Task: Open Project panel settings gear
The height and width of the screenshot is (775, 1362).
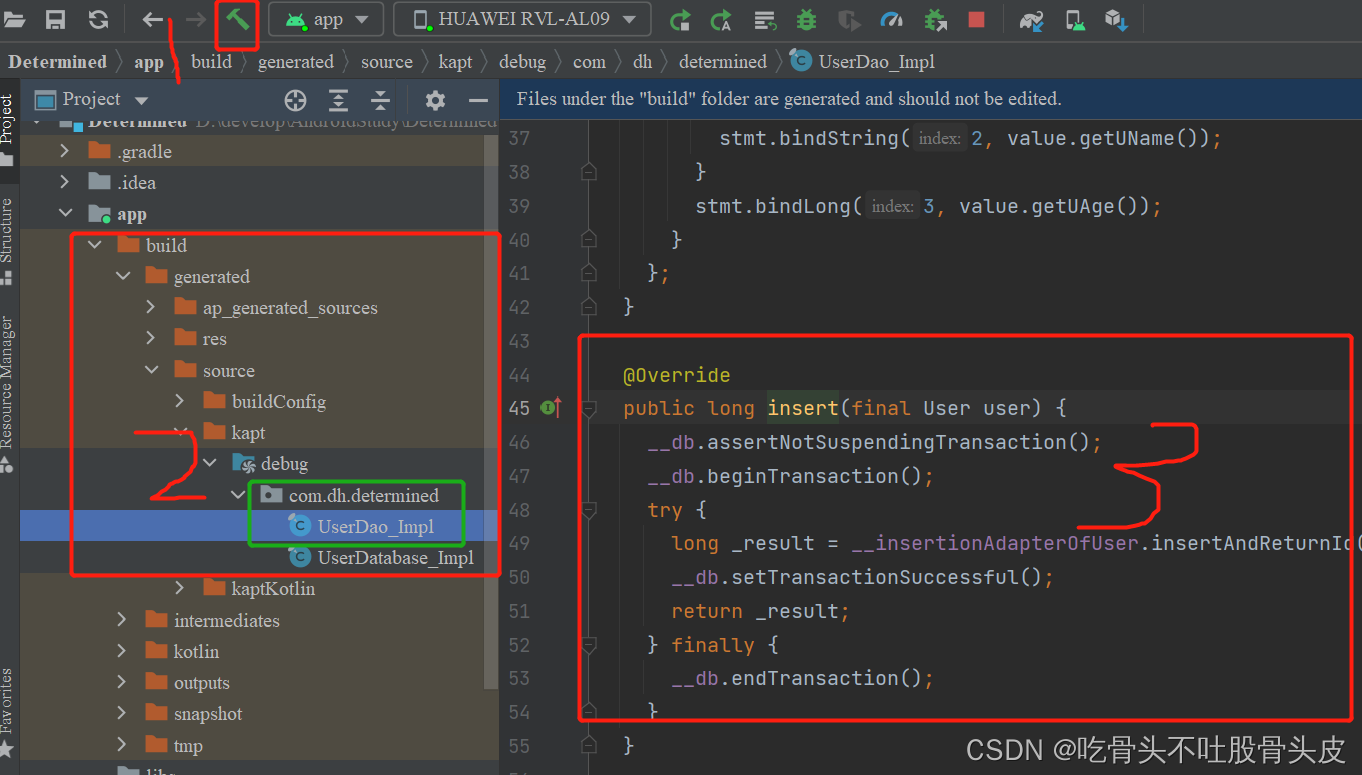Action: 435,100
